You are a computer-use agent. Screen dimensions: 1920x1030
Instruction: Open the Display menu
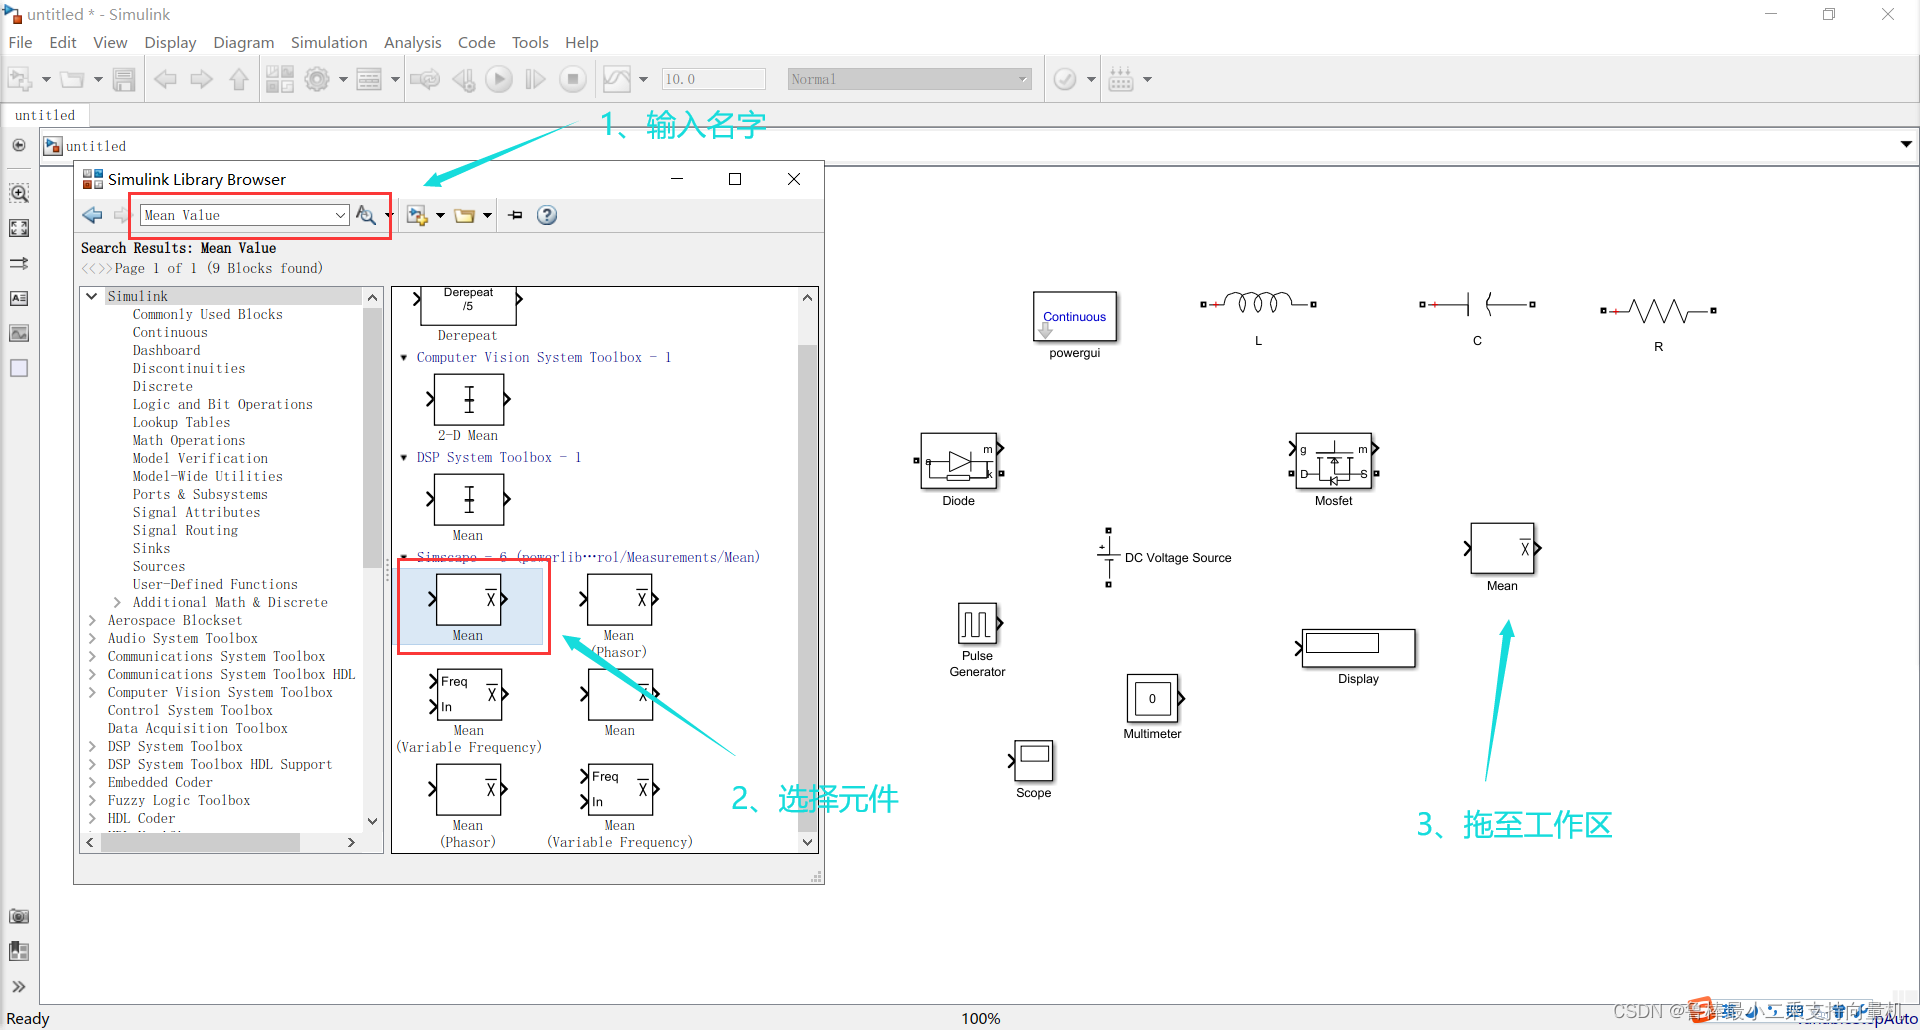(170, 42)
